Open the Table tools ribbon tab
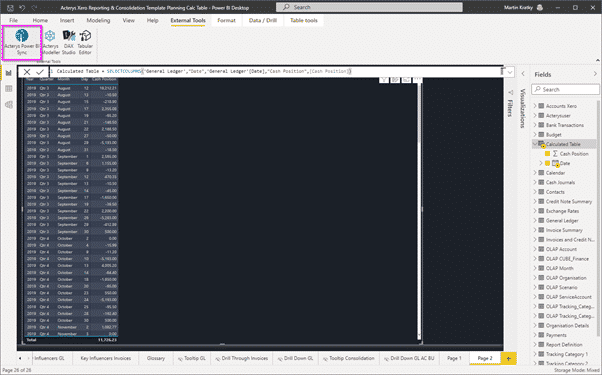 [x=304, y=20]
